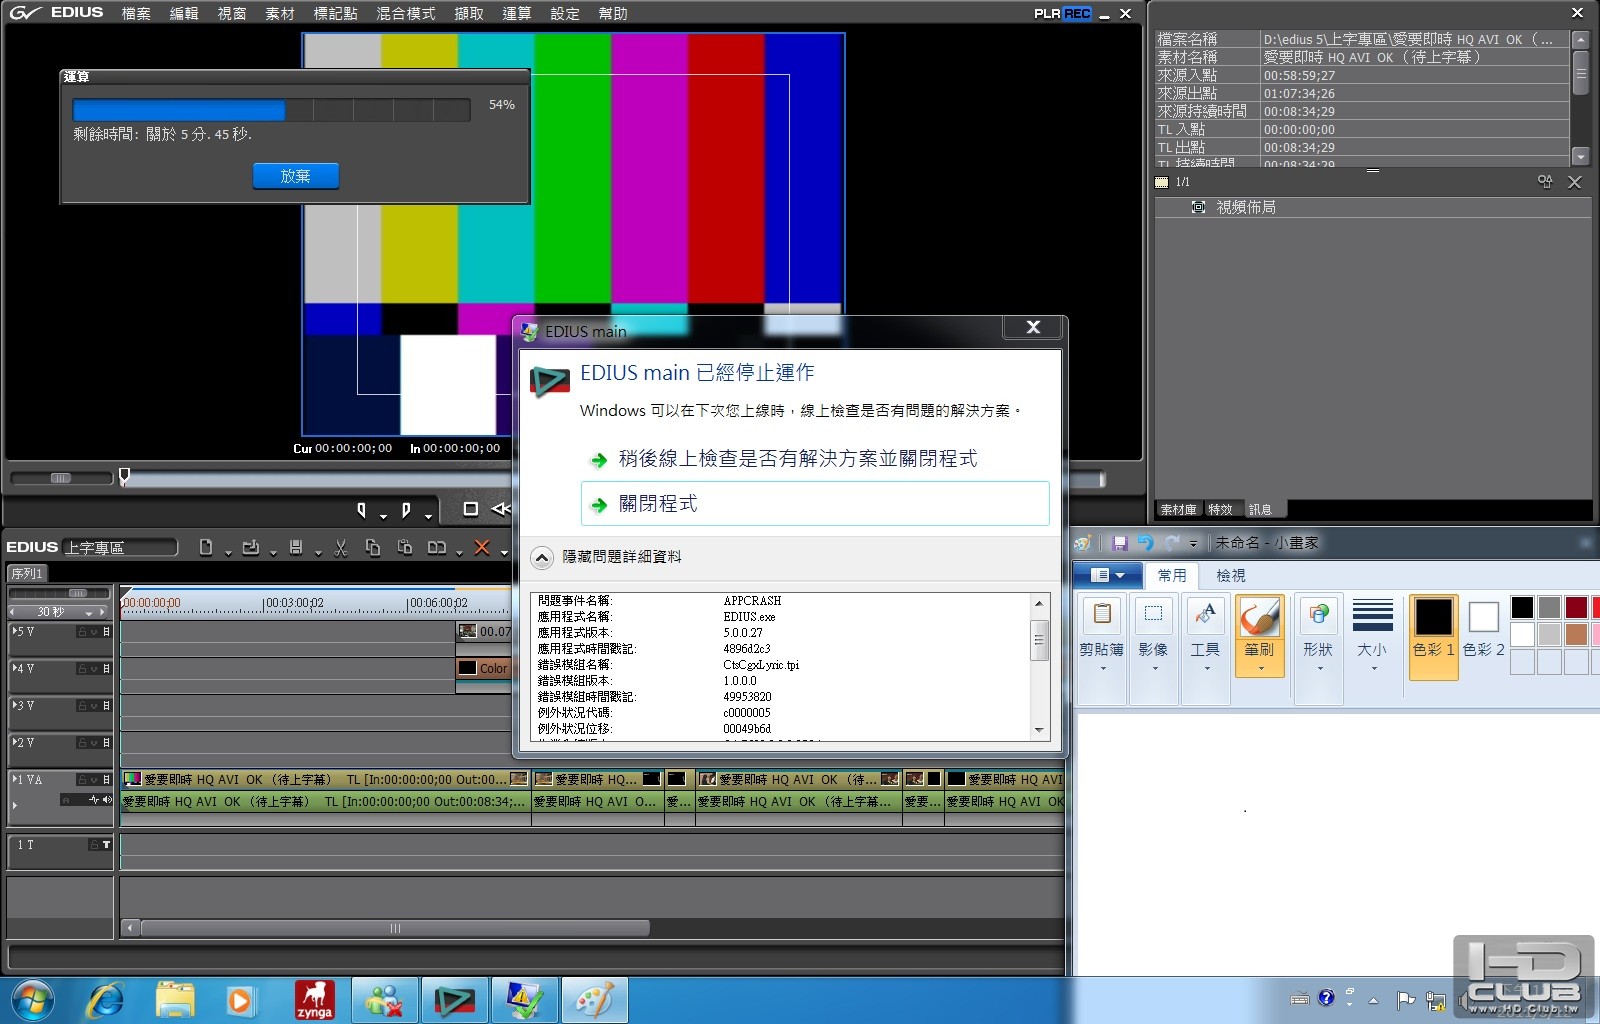This screenshot has height=1024, width=1600.
Task: Toggle the lock on track 5 V
Action: tap(83, 632)
